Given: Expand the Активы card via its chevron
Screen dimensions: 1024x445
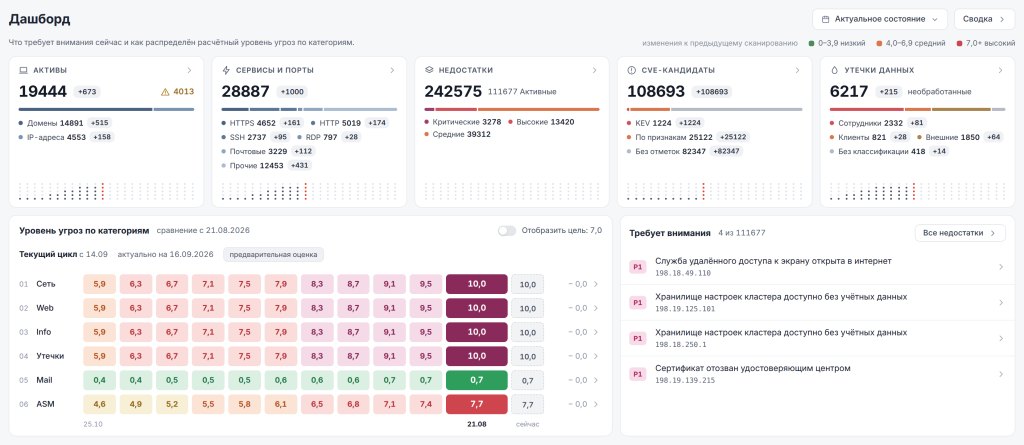Looking at the screenshot, I should click(x=189, y=70).
